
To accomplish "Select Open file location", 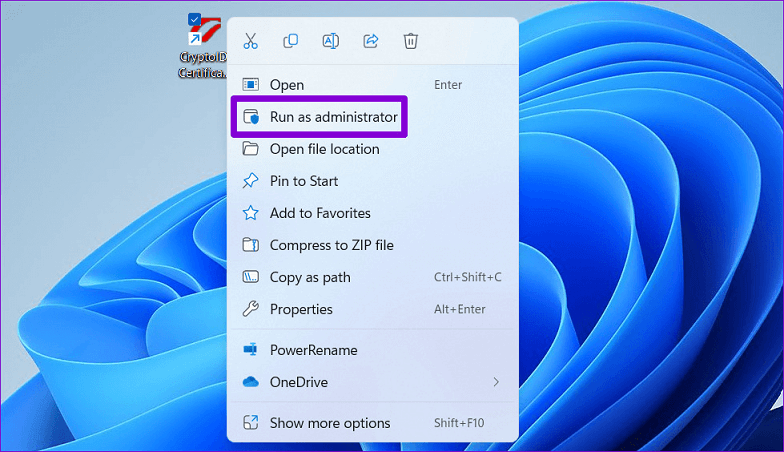I will pos(324,149).
